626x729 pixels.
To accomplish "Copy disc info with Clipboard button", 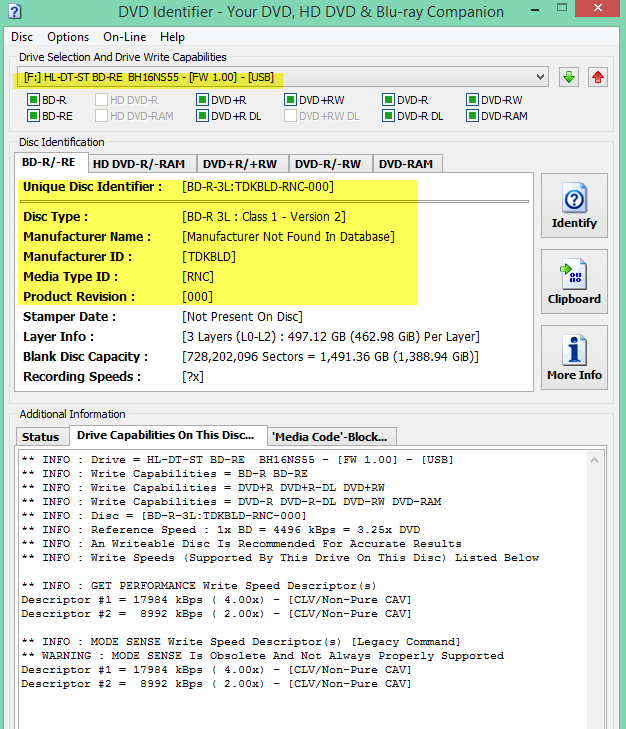I will pyautogui.click(x=574, y=281).
